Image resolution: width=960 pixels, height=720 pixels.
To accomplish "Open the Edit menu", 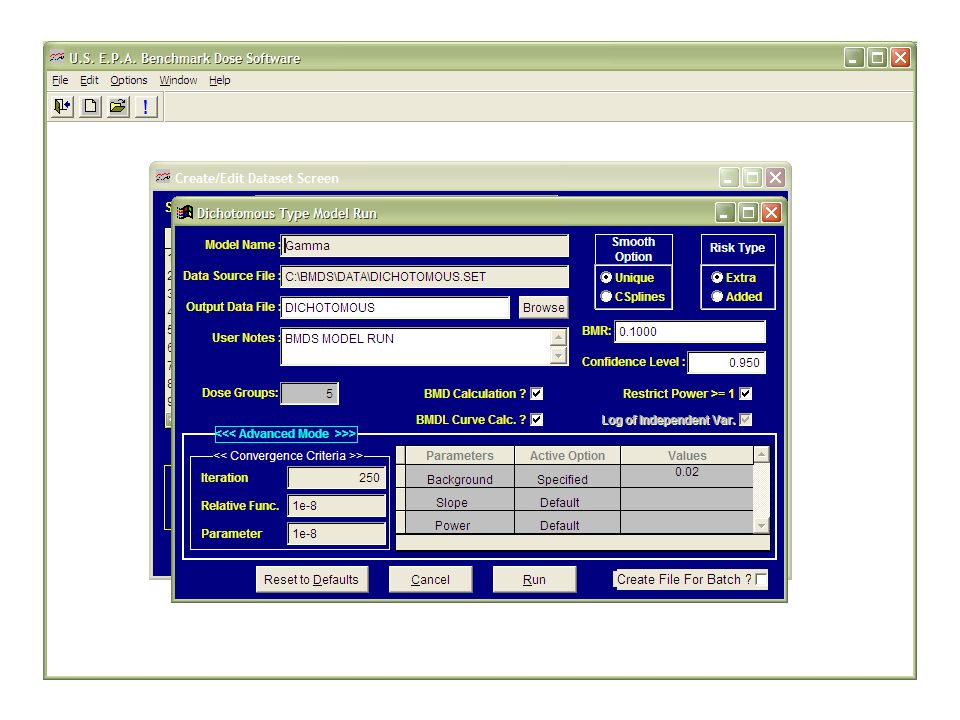I will pos(89,80).
